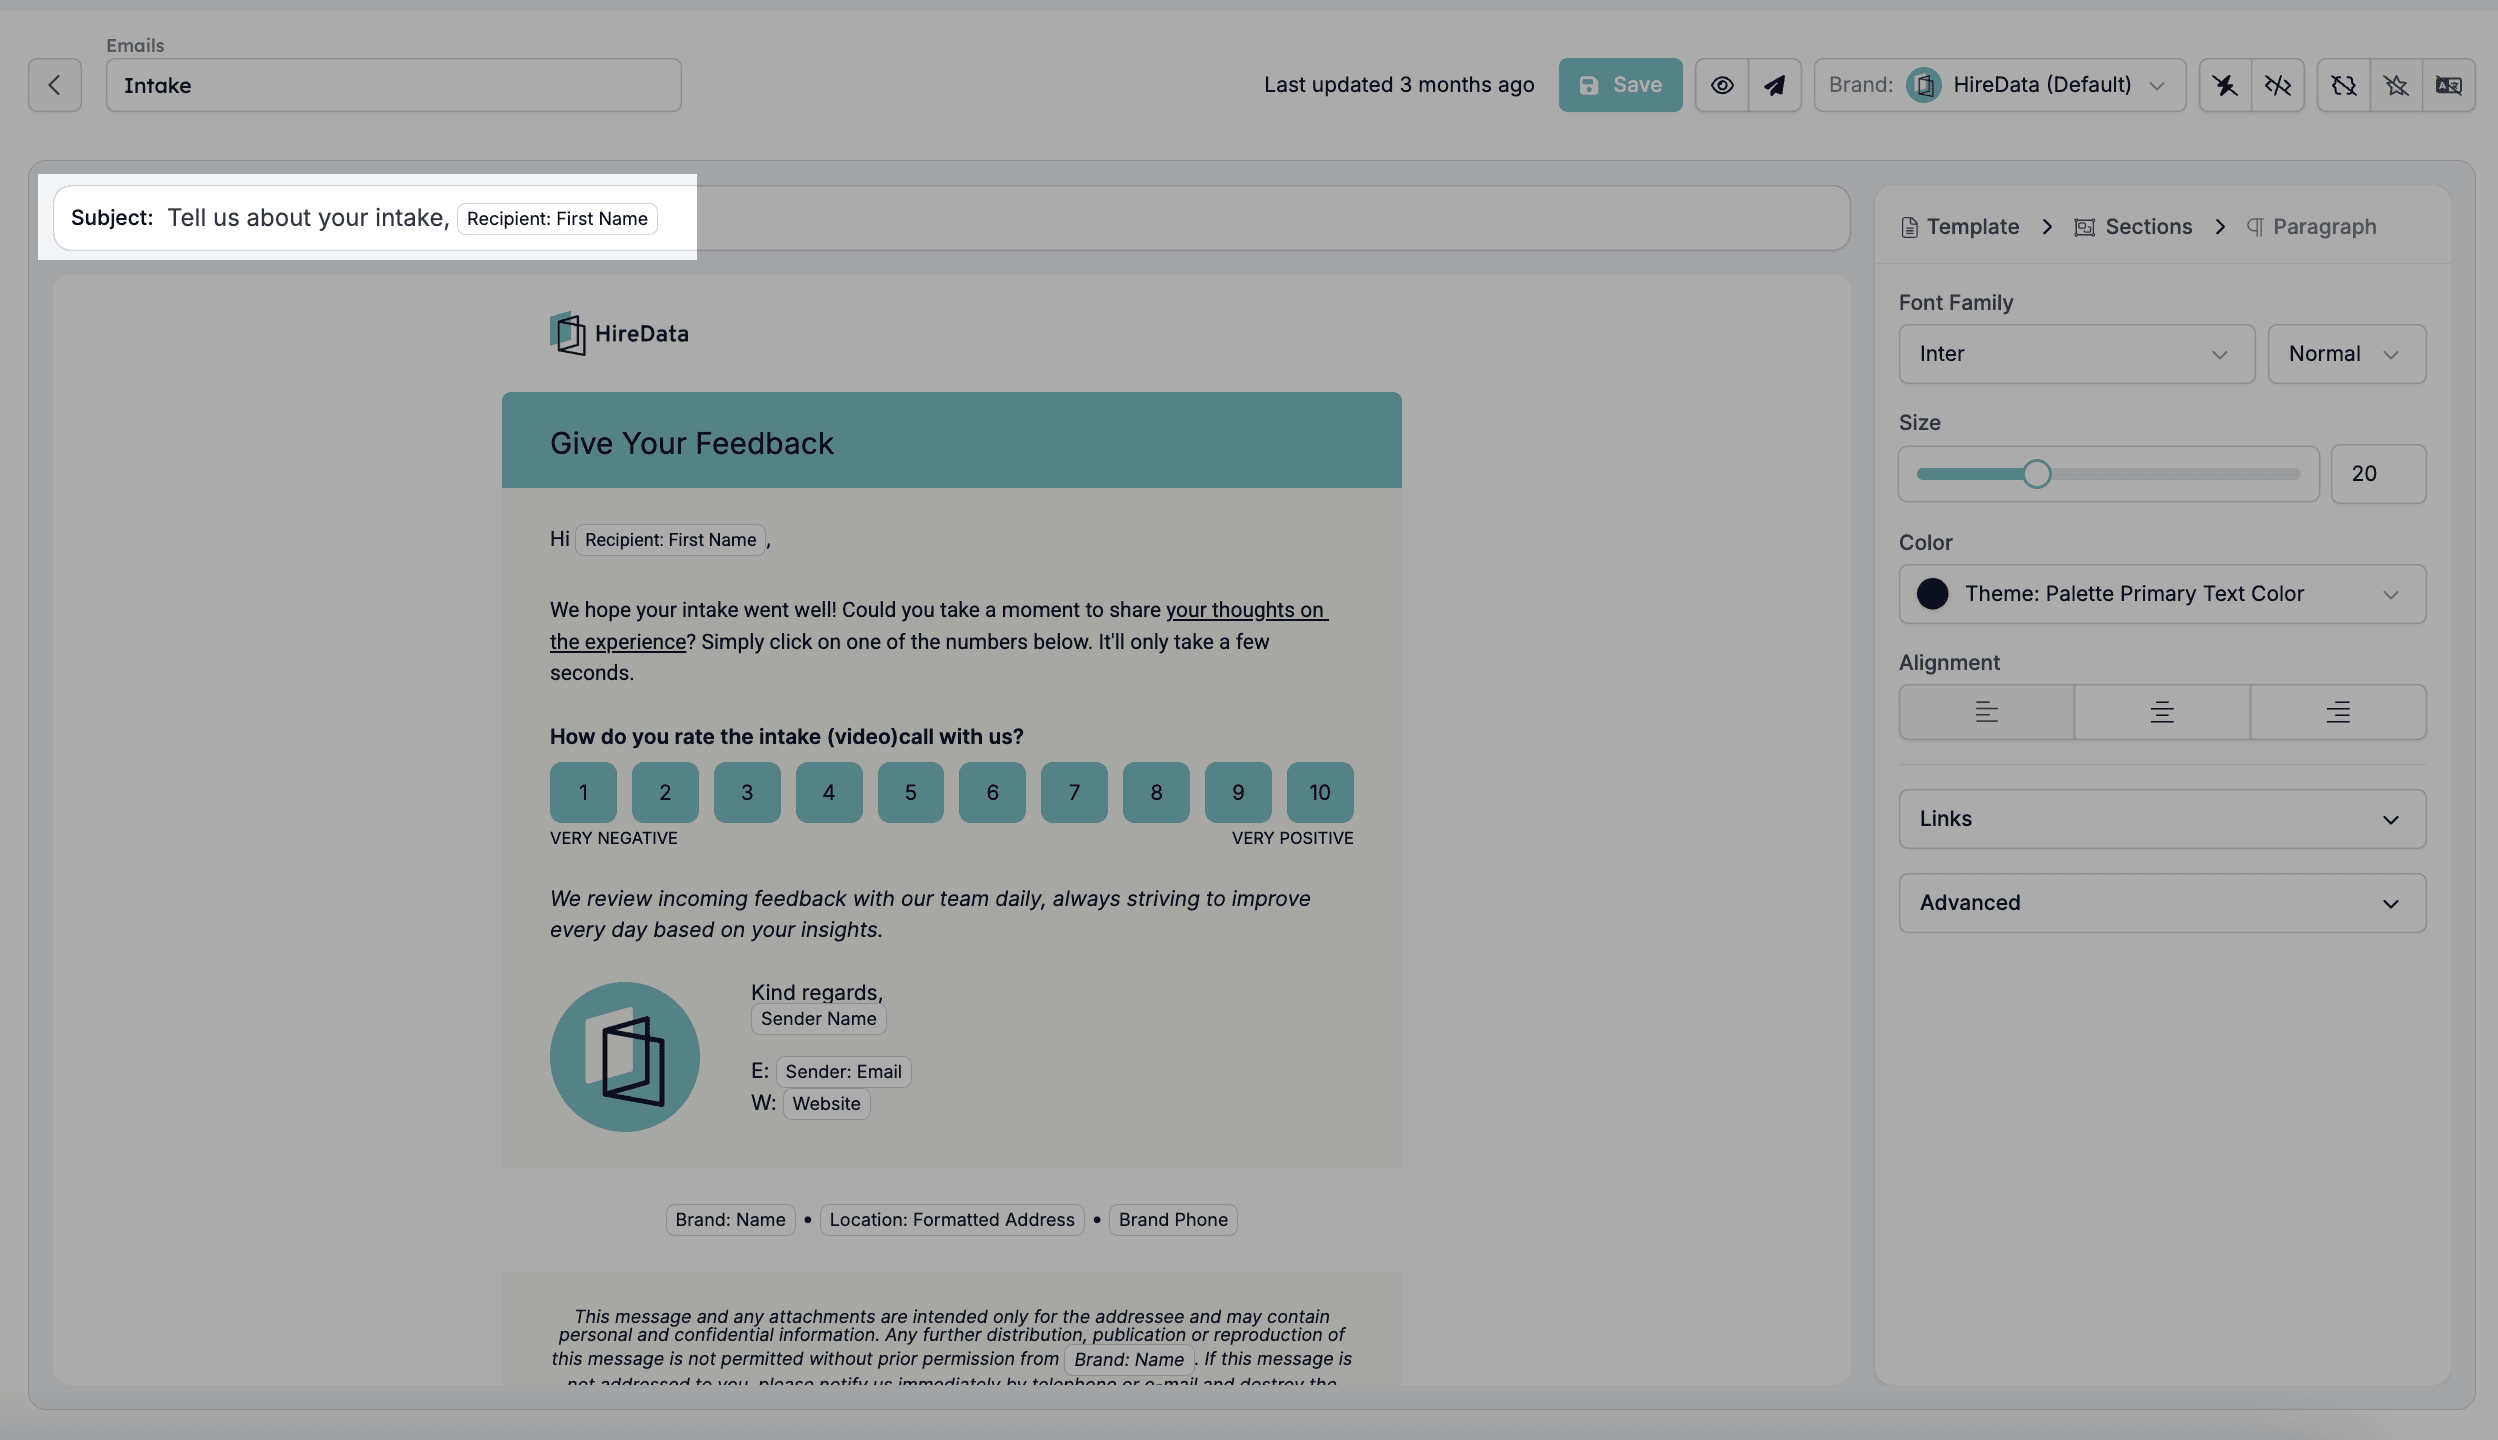
Task: Click the Brand Phone variable tag
Action: (1173, 1220)
